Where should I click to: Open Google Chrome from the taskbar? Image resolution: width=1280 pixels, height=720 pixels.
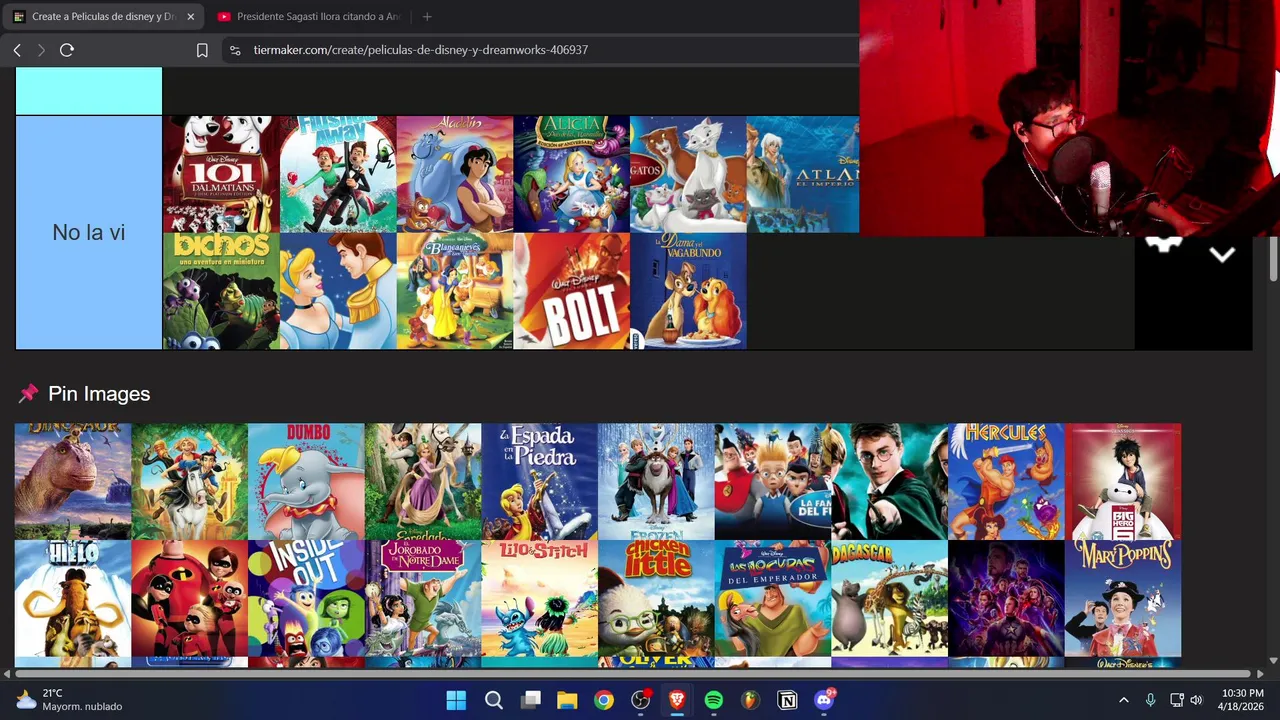coord(604,700)
